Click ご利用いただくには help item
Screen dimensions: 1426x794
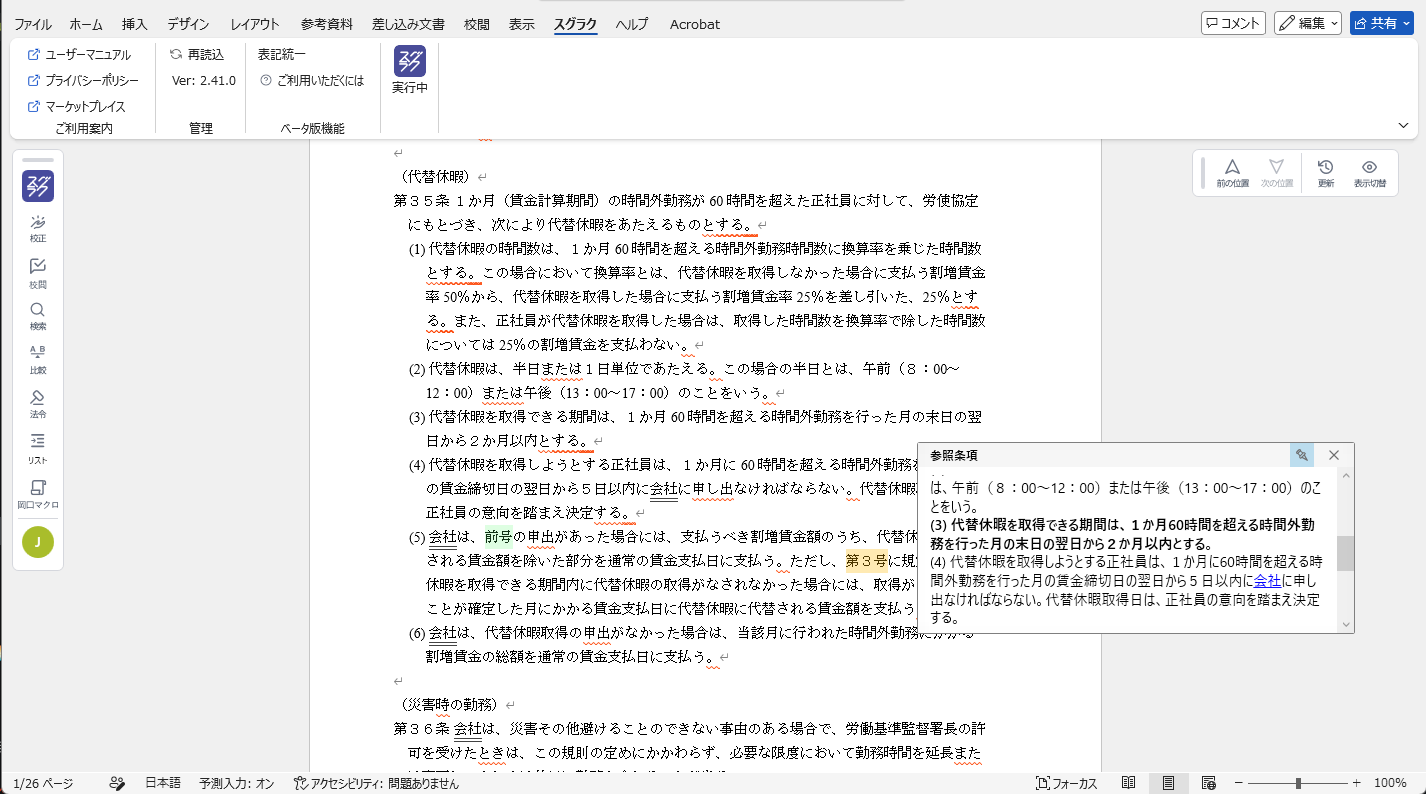pyautogui.click(x=312, y=80)
